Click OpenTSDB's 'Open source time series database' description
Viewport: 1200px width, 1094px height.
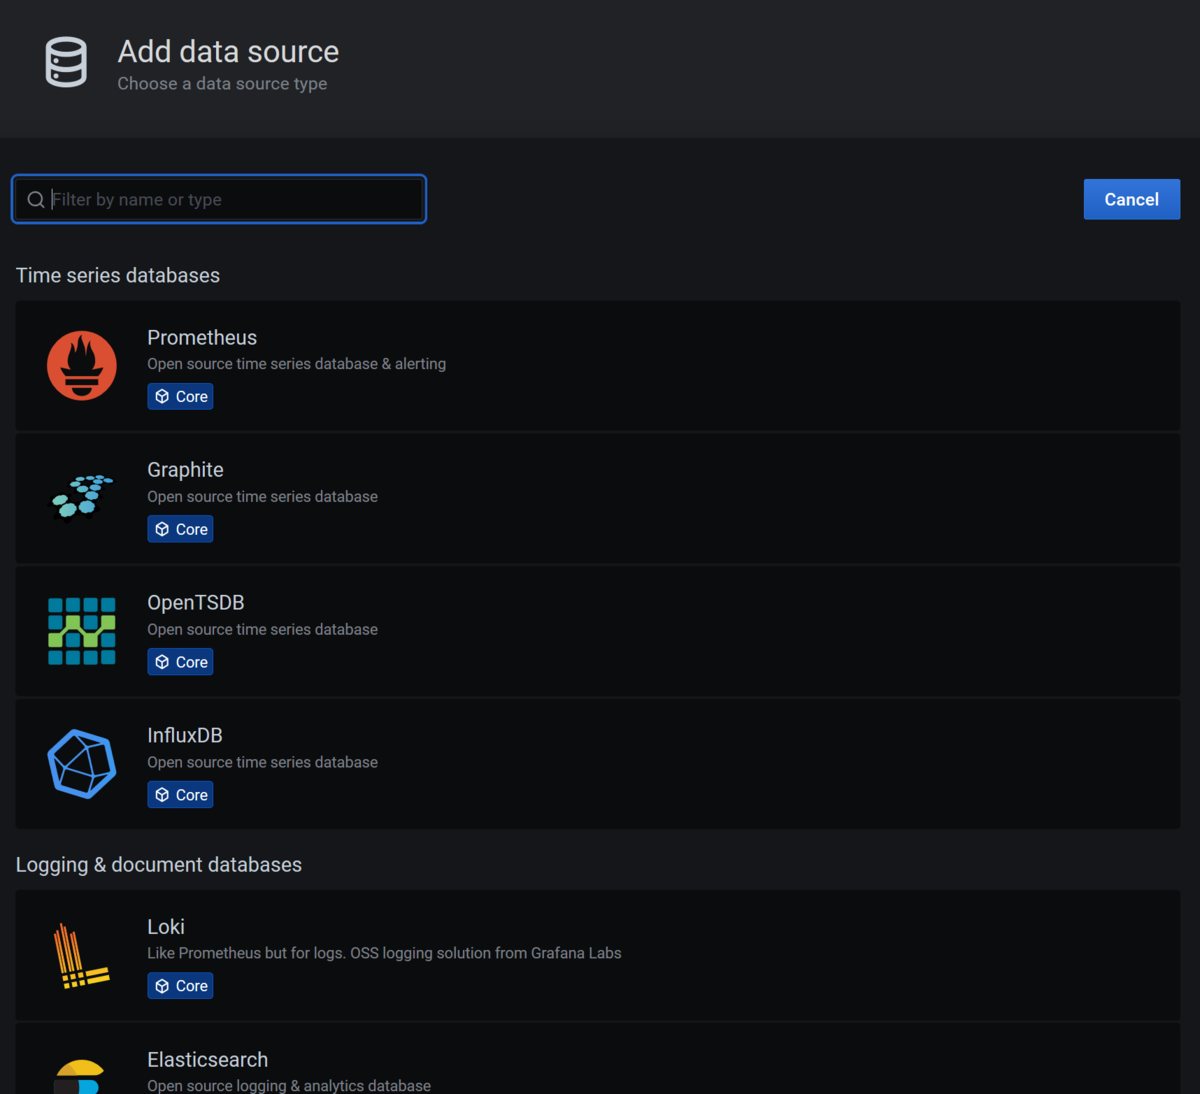[x=262, y=630]
